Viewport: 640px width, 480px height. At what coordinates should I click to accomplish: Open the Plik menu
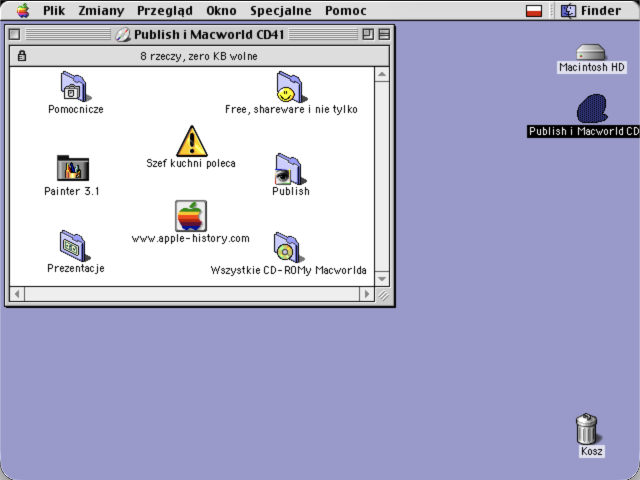[54, 10]
